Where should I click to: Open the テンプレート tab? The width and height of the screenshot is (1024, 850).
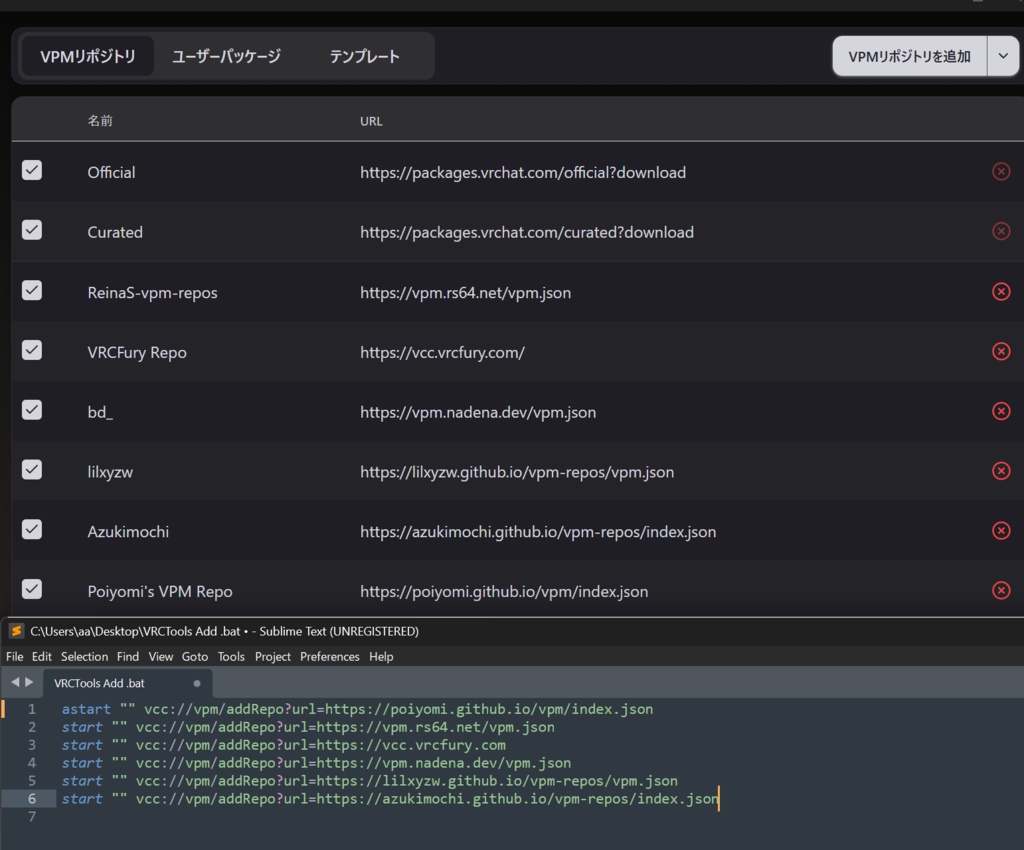click(364, 56)
